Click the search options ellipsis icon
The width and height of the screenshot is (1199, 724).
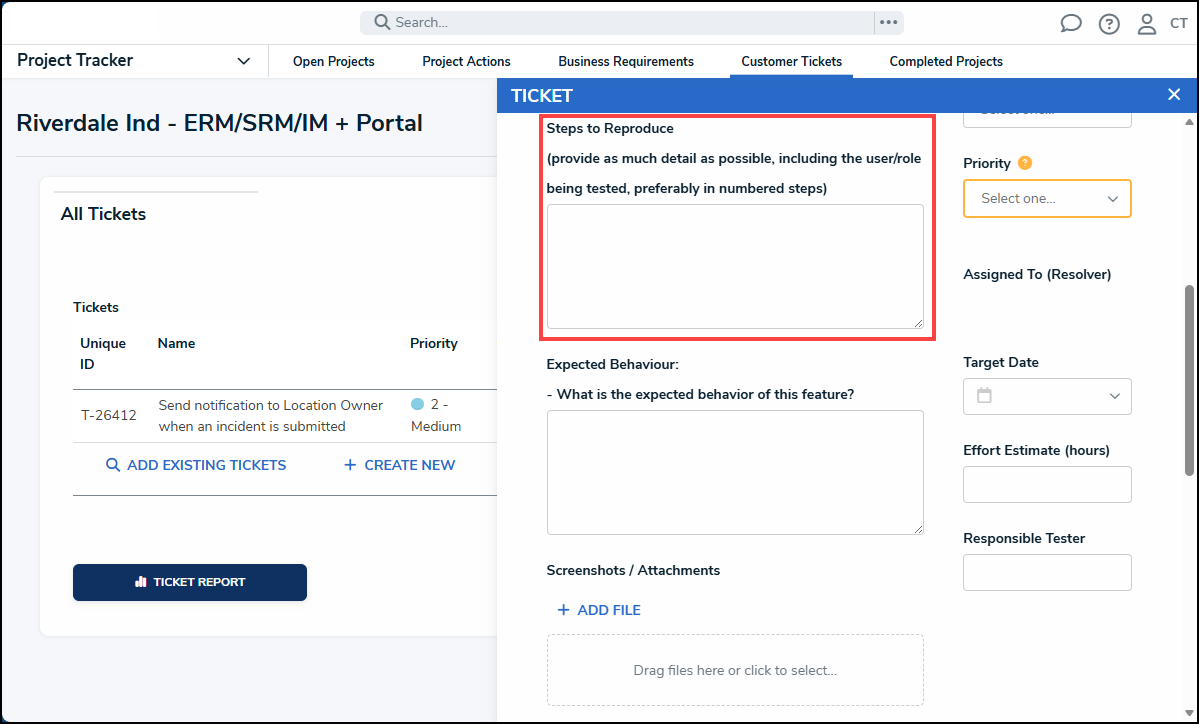[888, 22]
